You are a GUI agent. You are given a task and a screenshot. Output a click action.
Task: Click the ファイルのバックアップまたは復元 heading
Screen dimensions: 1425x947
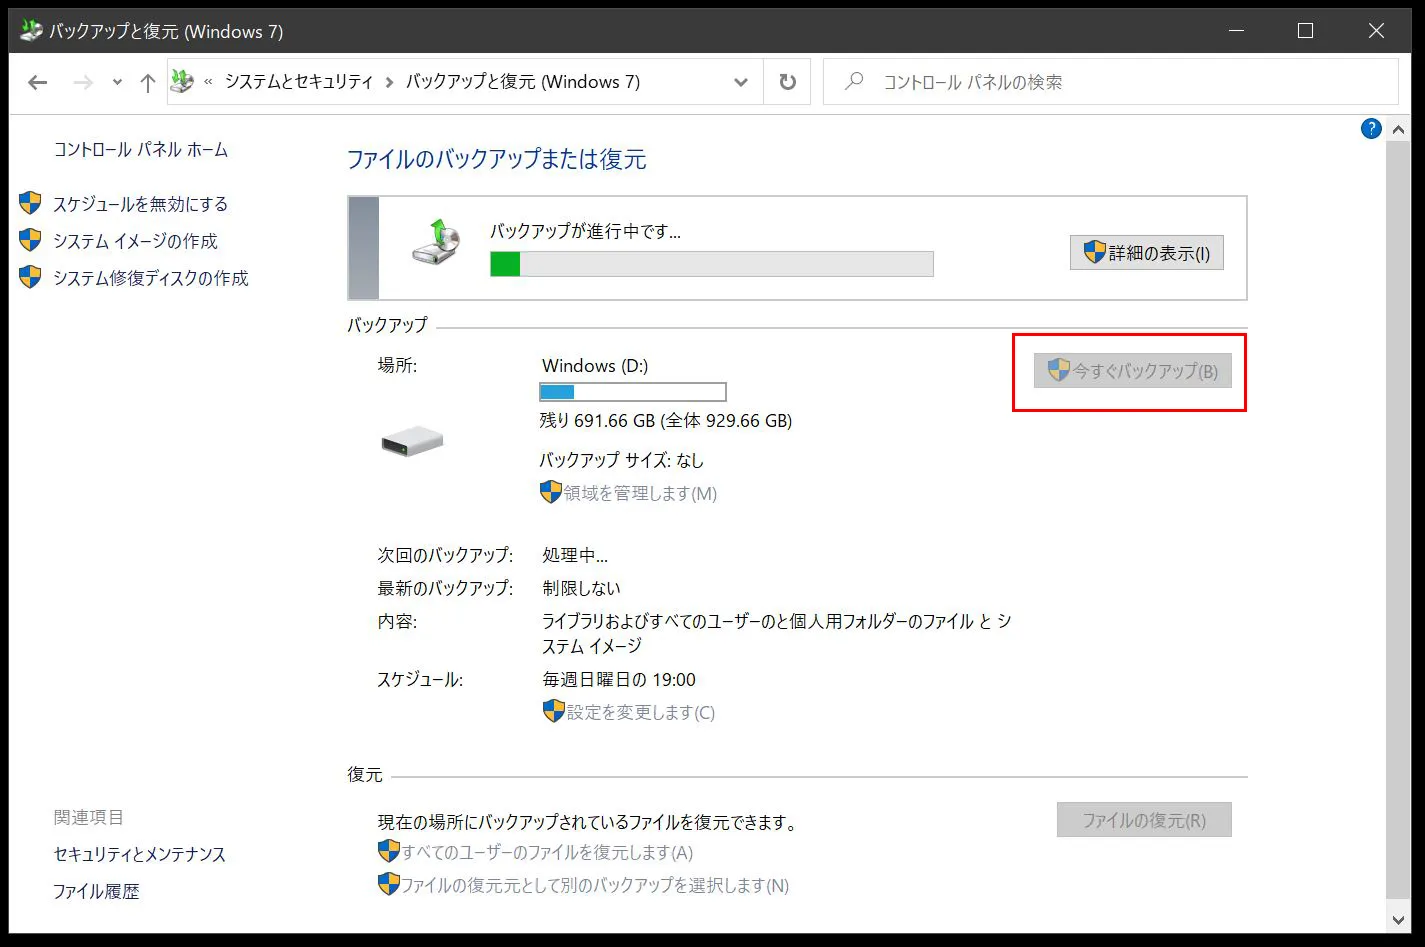tap(497, 159)
